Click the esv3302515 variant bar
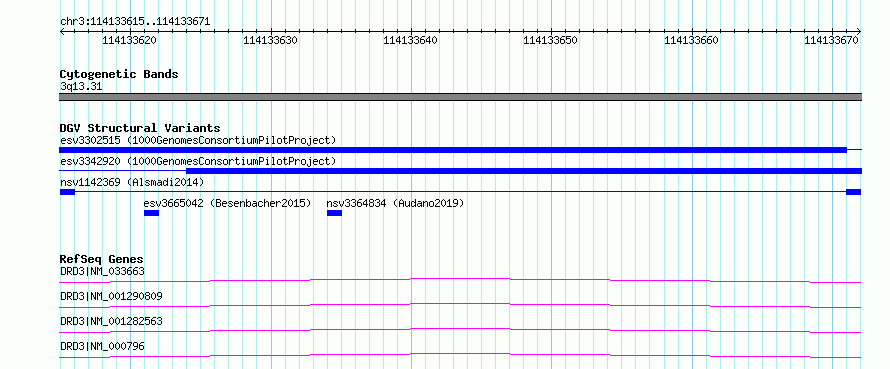This screenshot has width=890, height=369. click(453, 149)
